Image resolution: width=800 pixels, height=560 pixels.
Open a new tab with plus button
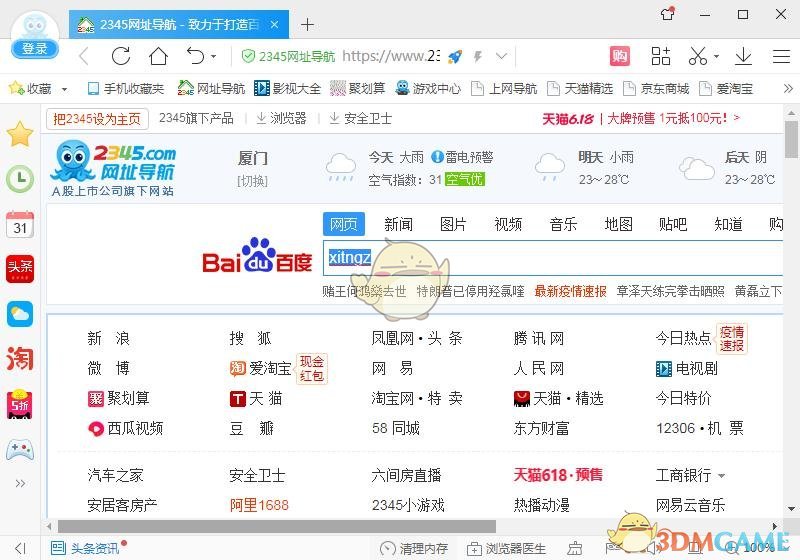click(x=307, y=24)
